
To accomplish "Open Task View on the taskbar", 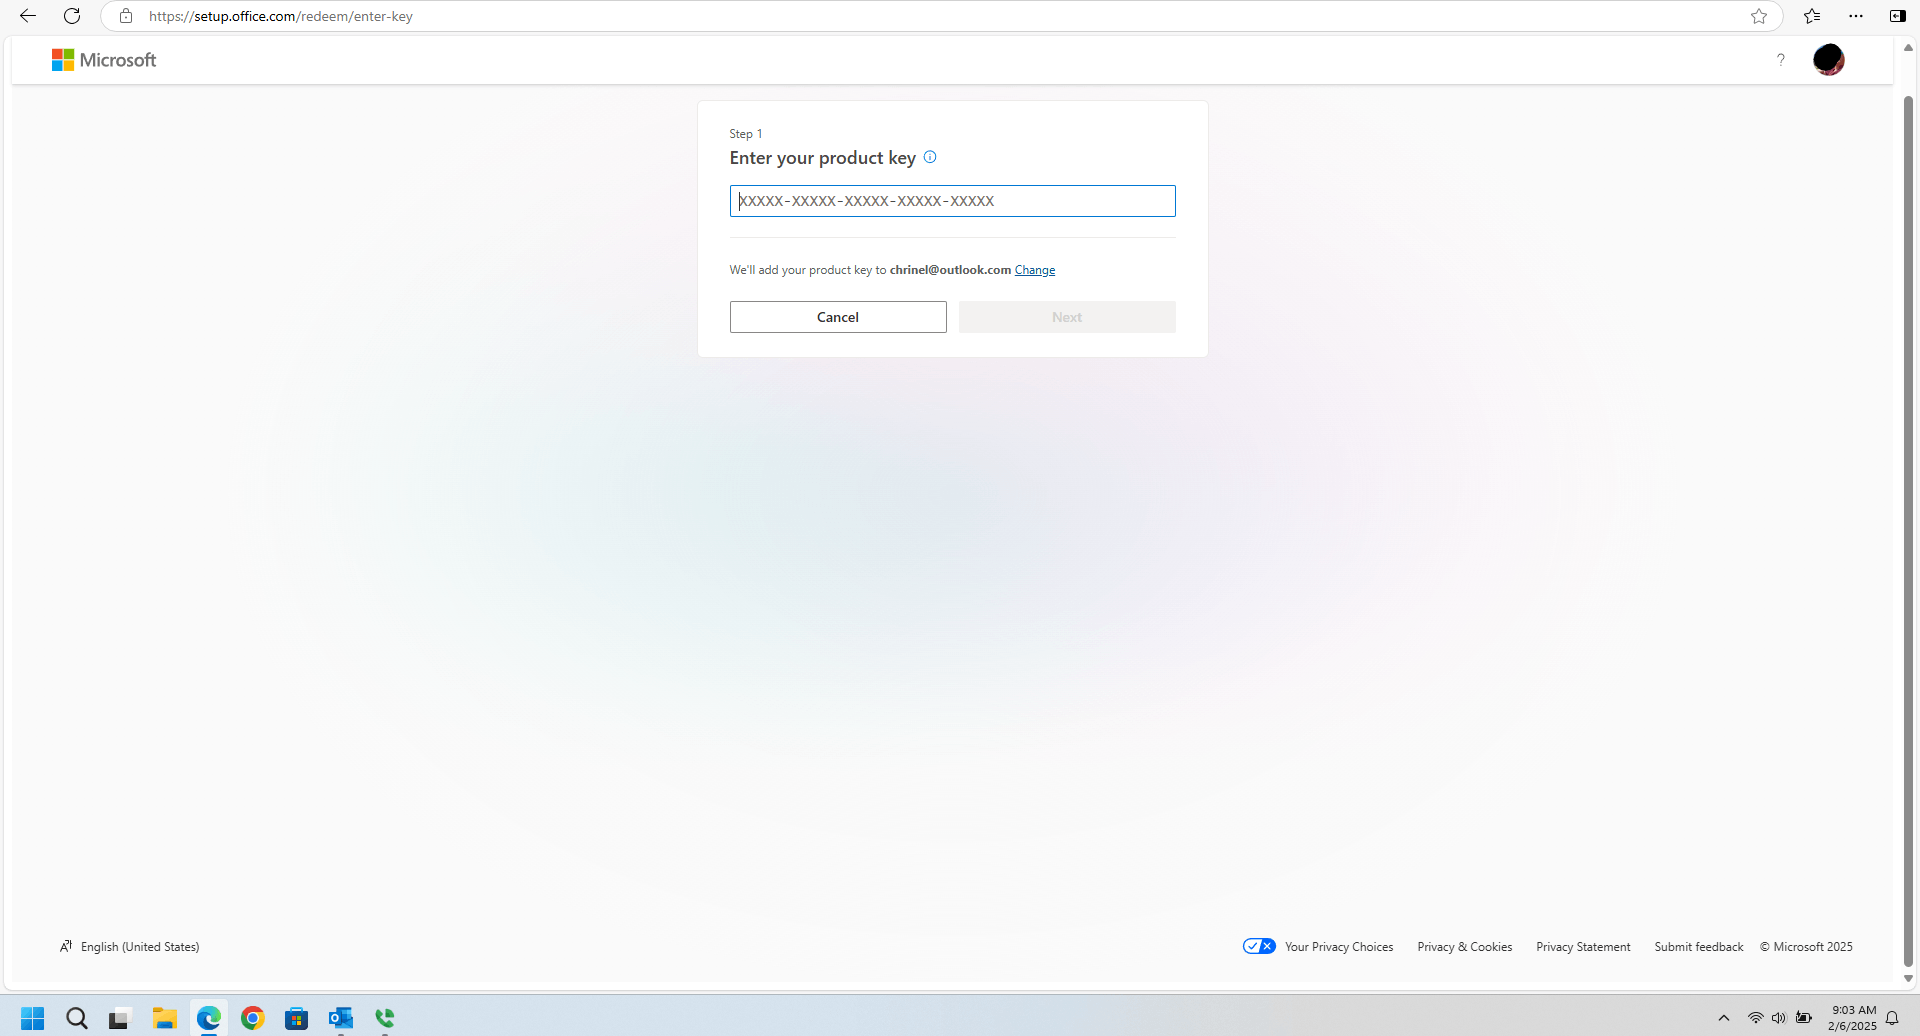I will pyautogui.click(x=120, y=1018).
